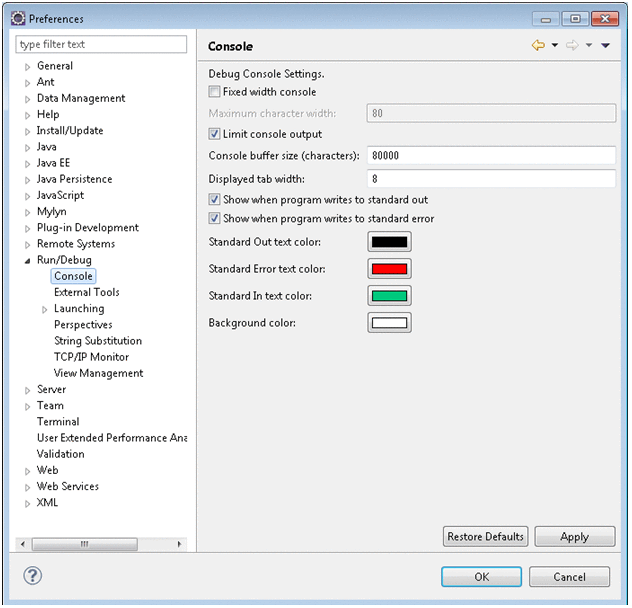Image resolution: width=632 pixels, height=608 pixels.
Task: Expand the Java EE tree node
Action: point(28,163)
